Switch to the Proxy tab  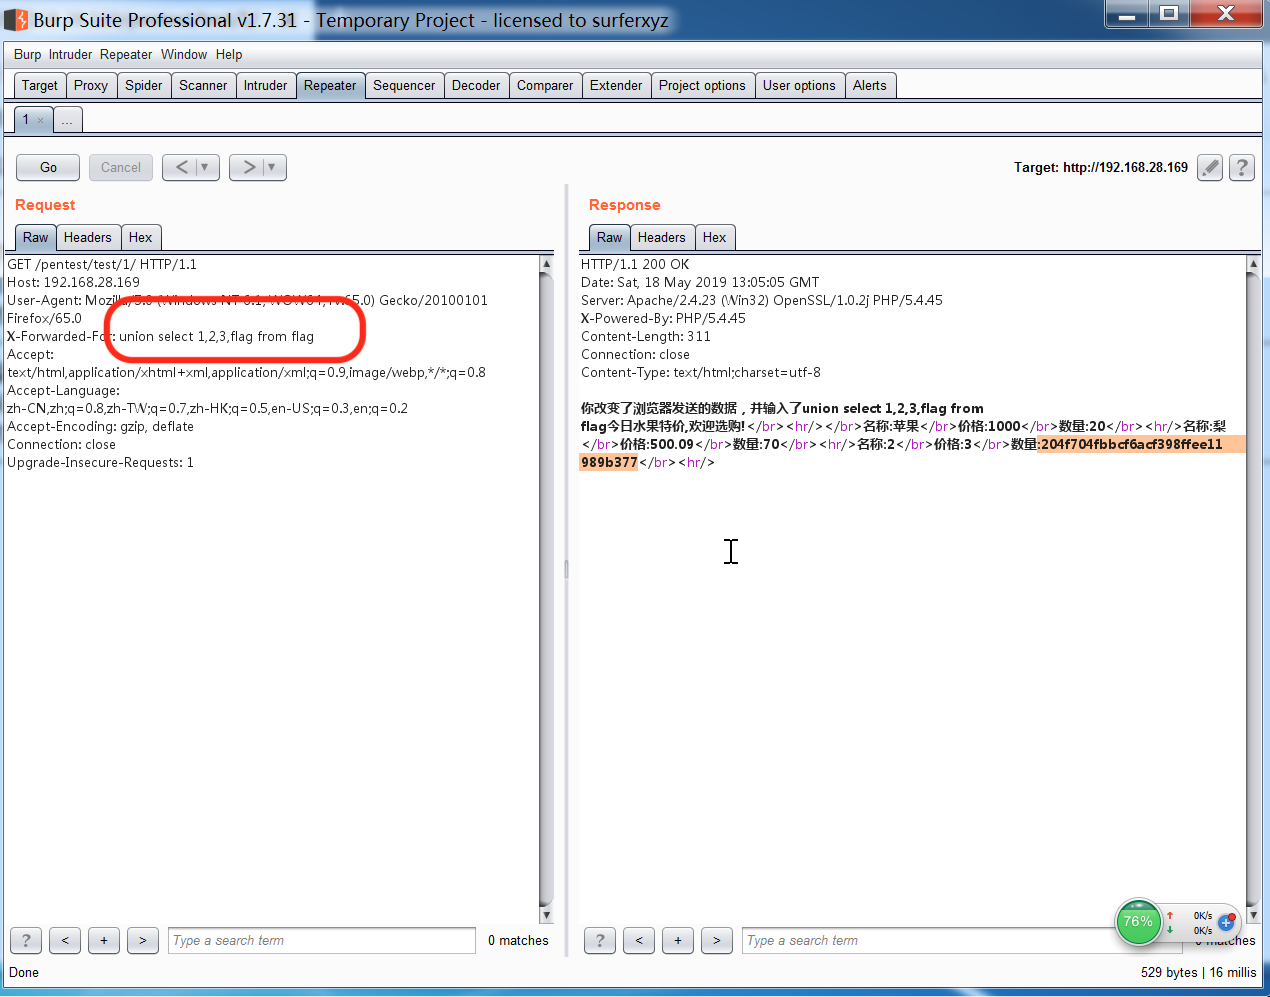point(91,85)
